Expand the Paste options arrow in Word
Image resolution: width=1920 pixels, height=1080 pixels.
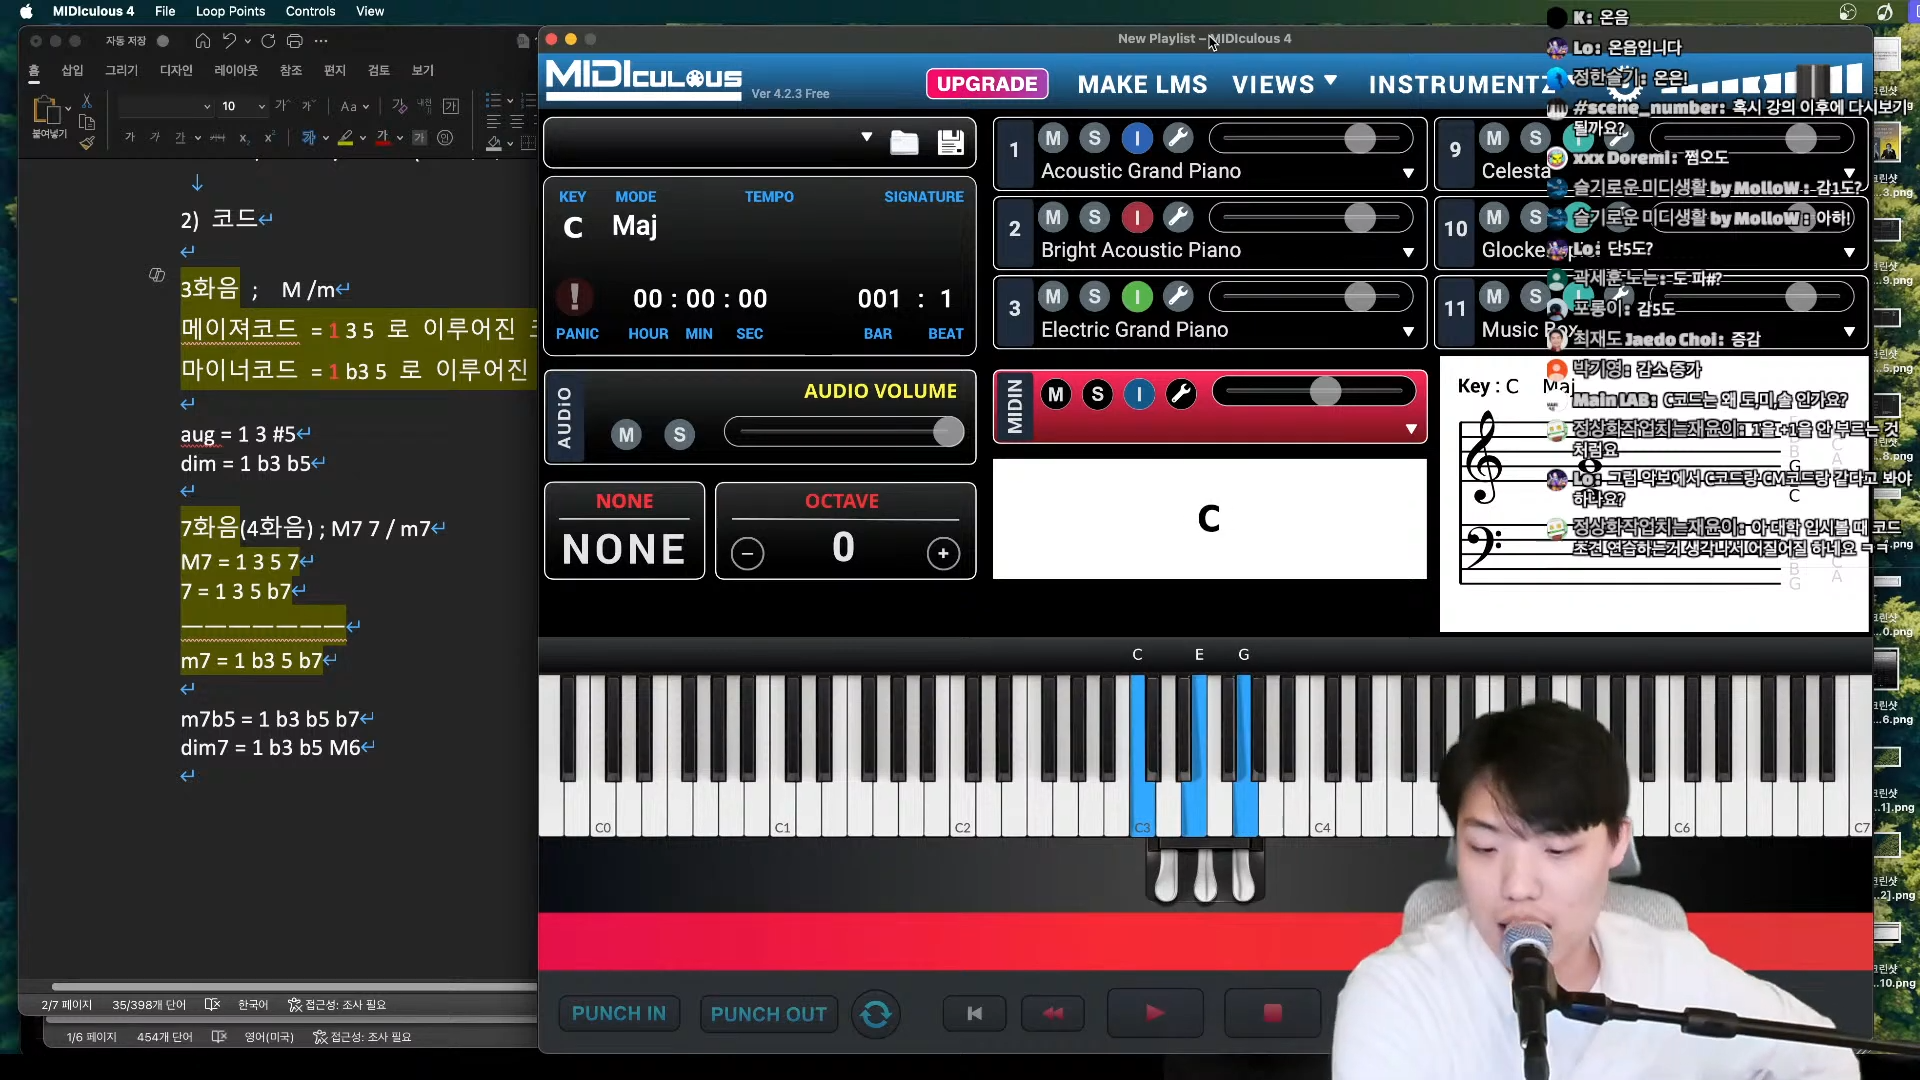[68, 108]
